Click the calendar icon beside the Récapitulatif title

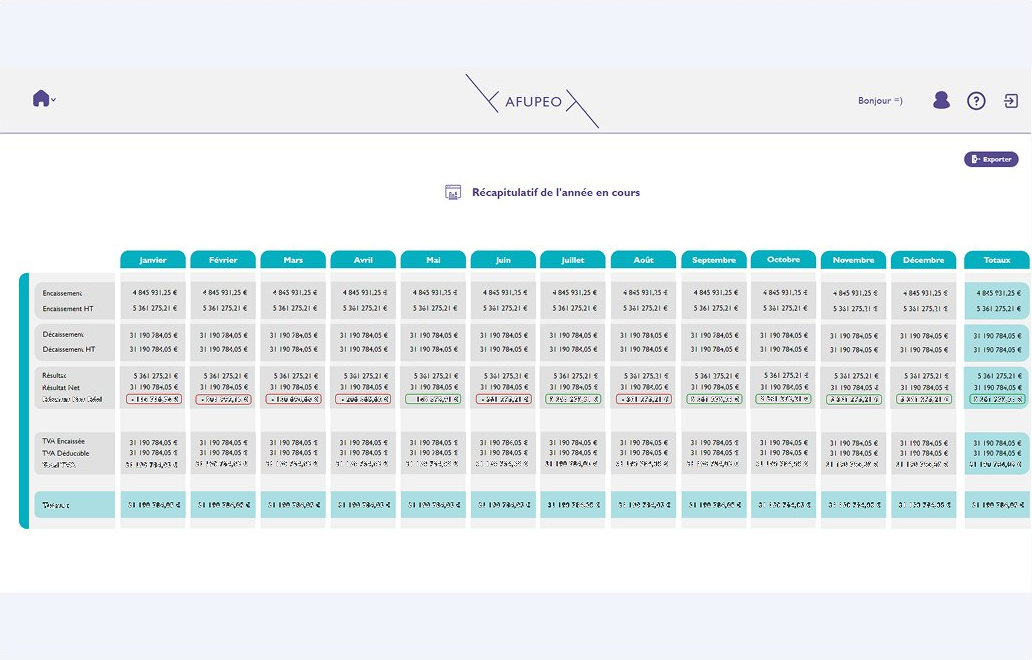453,192
